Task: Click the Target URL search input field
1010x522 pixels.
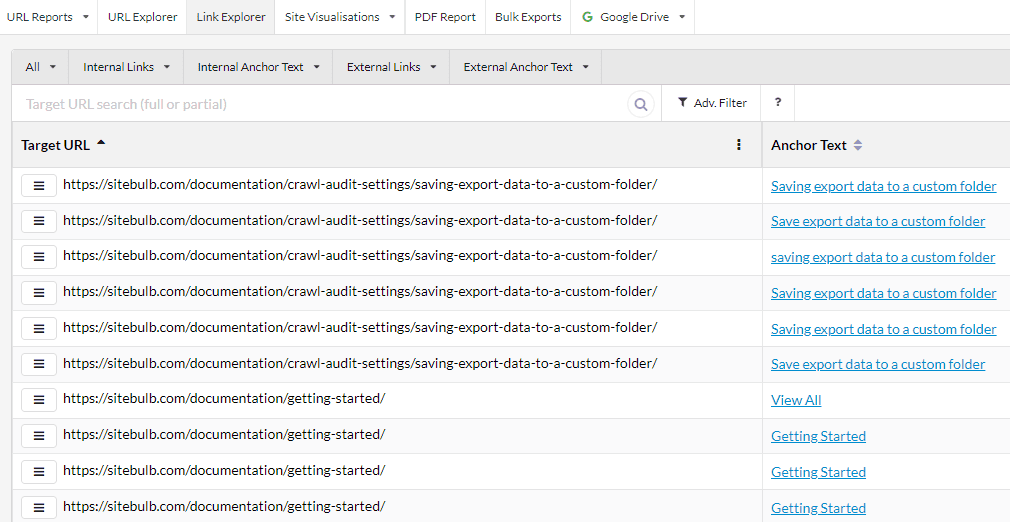Action: [x=322, y=104]
